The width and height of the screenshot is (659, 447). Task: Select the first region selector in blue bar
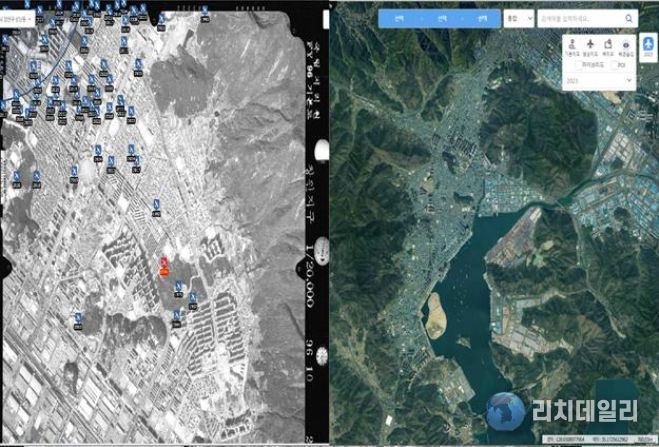click(x=399, y=18)
